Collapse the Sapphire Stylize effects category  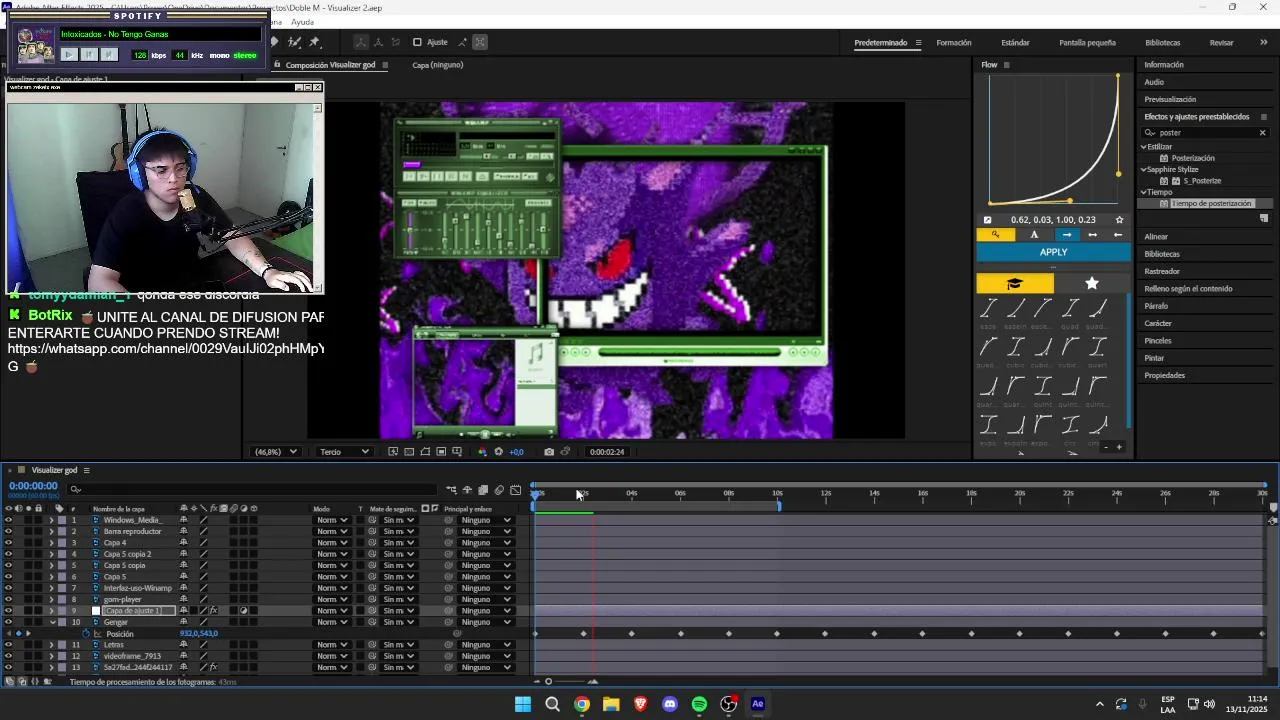pyautogui.click(x=1144, y=169)
